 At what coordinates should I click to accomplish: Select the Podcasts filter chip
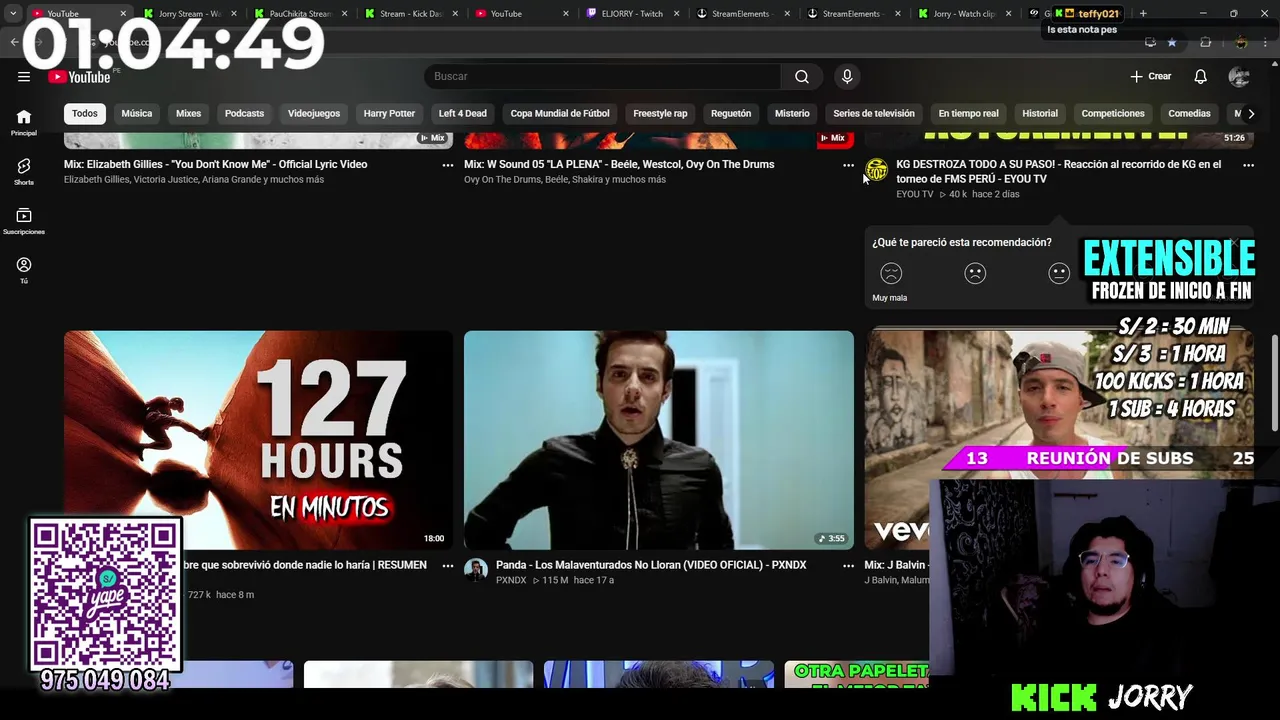244,113
